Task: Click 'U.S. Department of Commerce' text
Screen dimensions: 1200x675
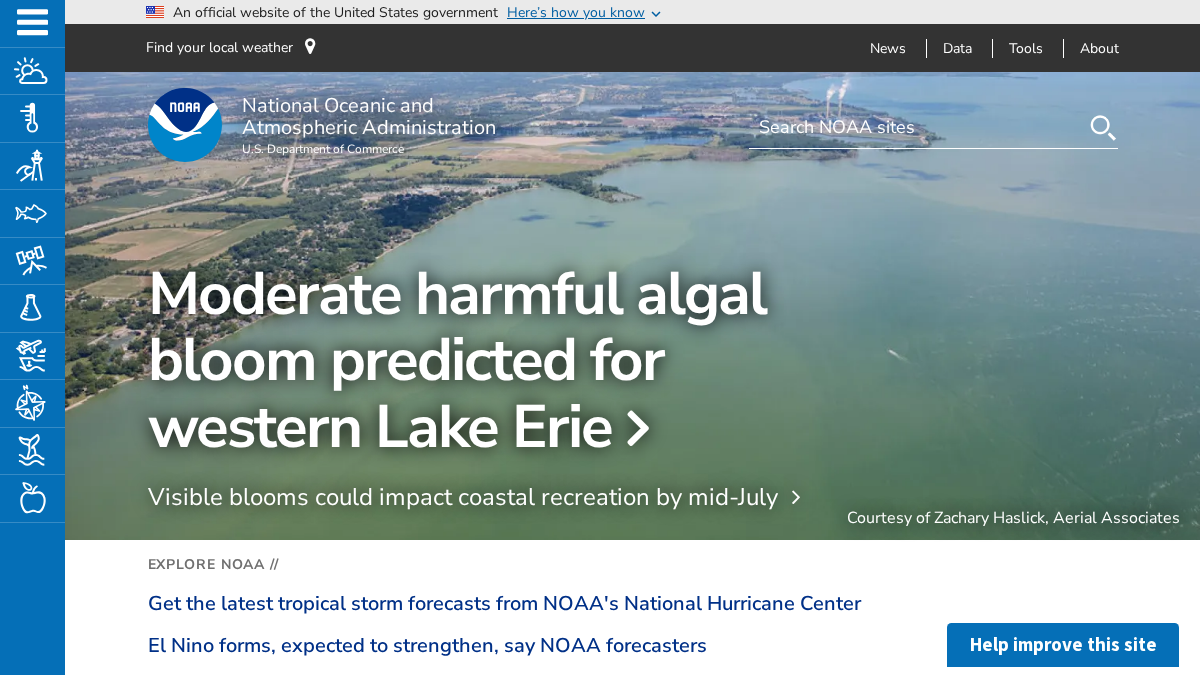Action: click(x=323, y=150)
